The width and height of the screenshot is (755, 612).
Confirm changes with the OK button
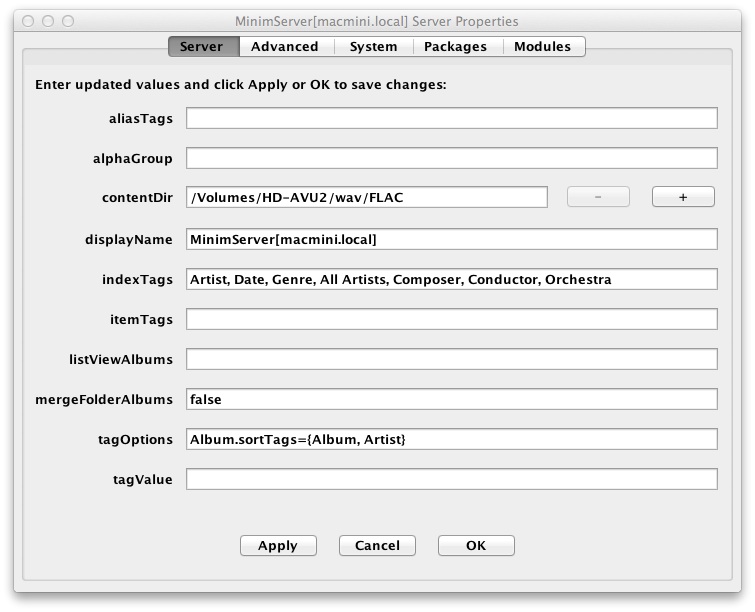point(476,546)
